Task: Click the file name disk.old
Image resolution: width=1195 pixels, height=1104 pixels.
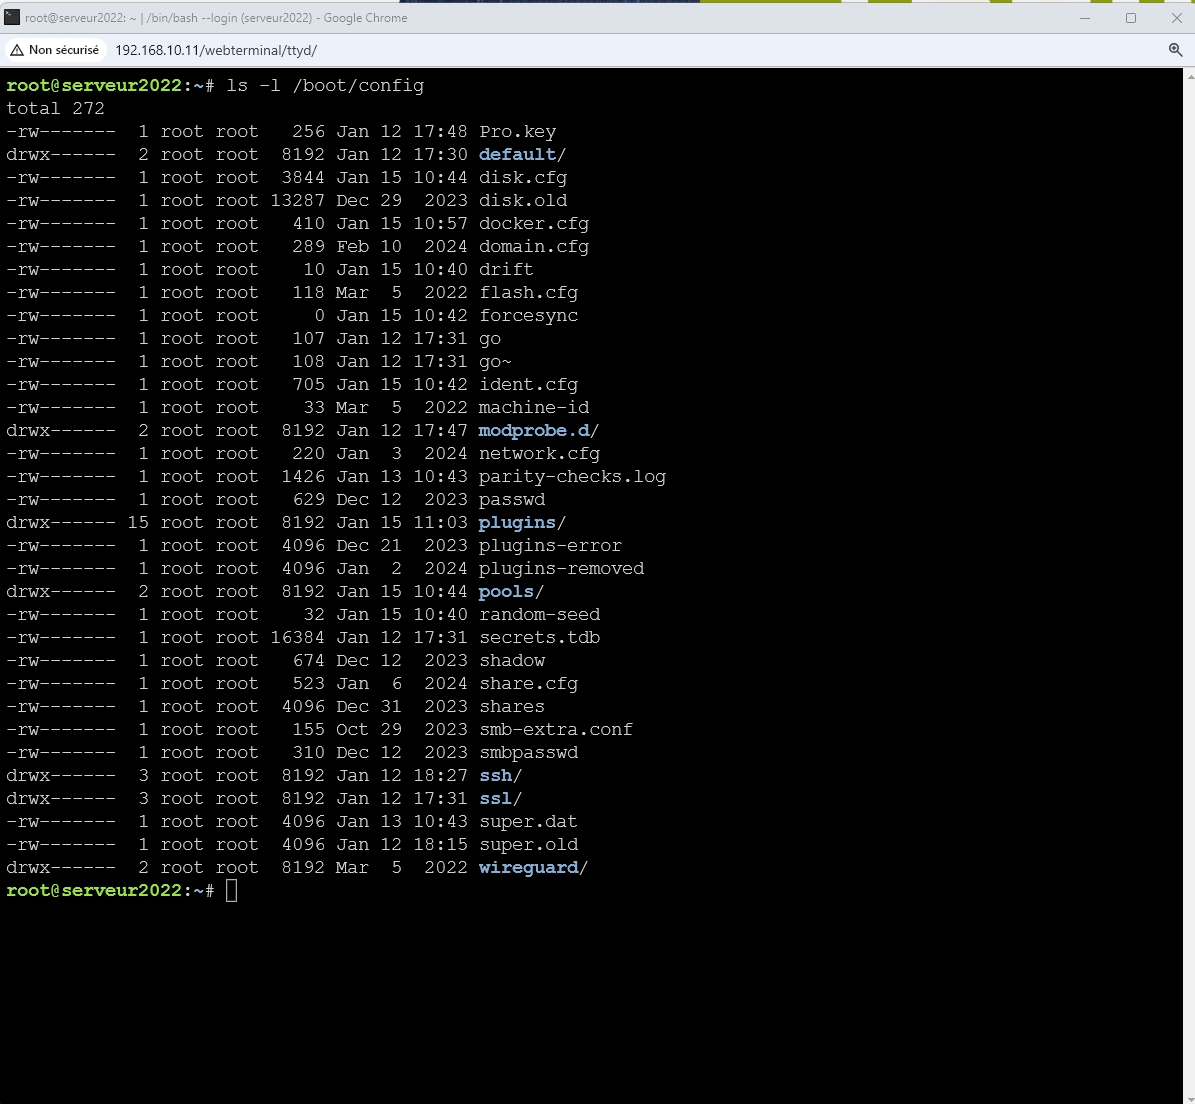Action: tap(523, 200)
